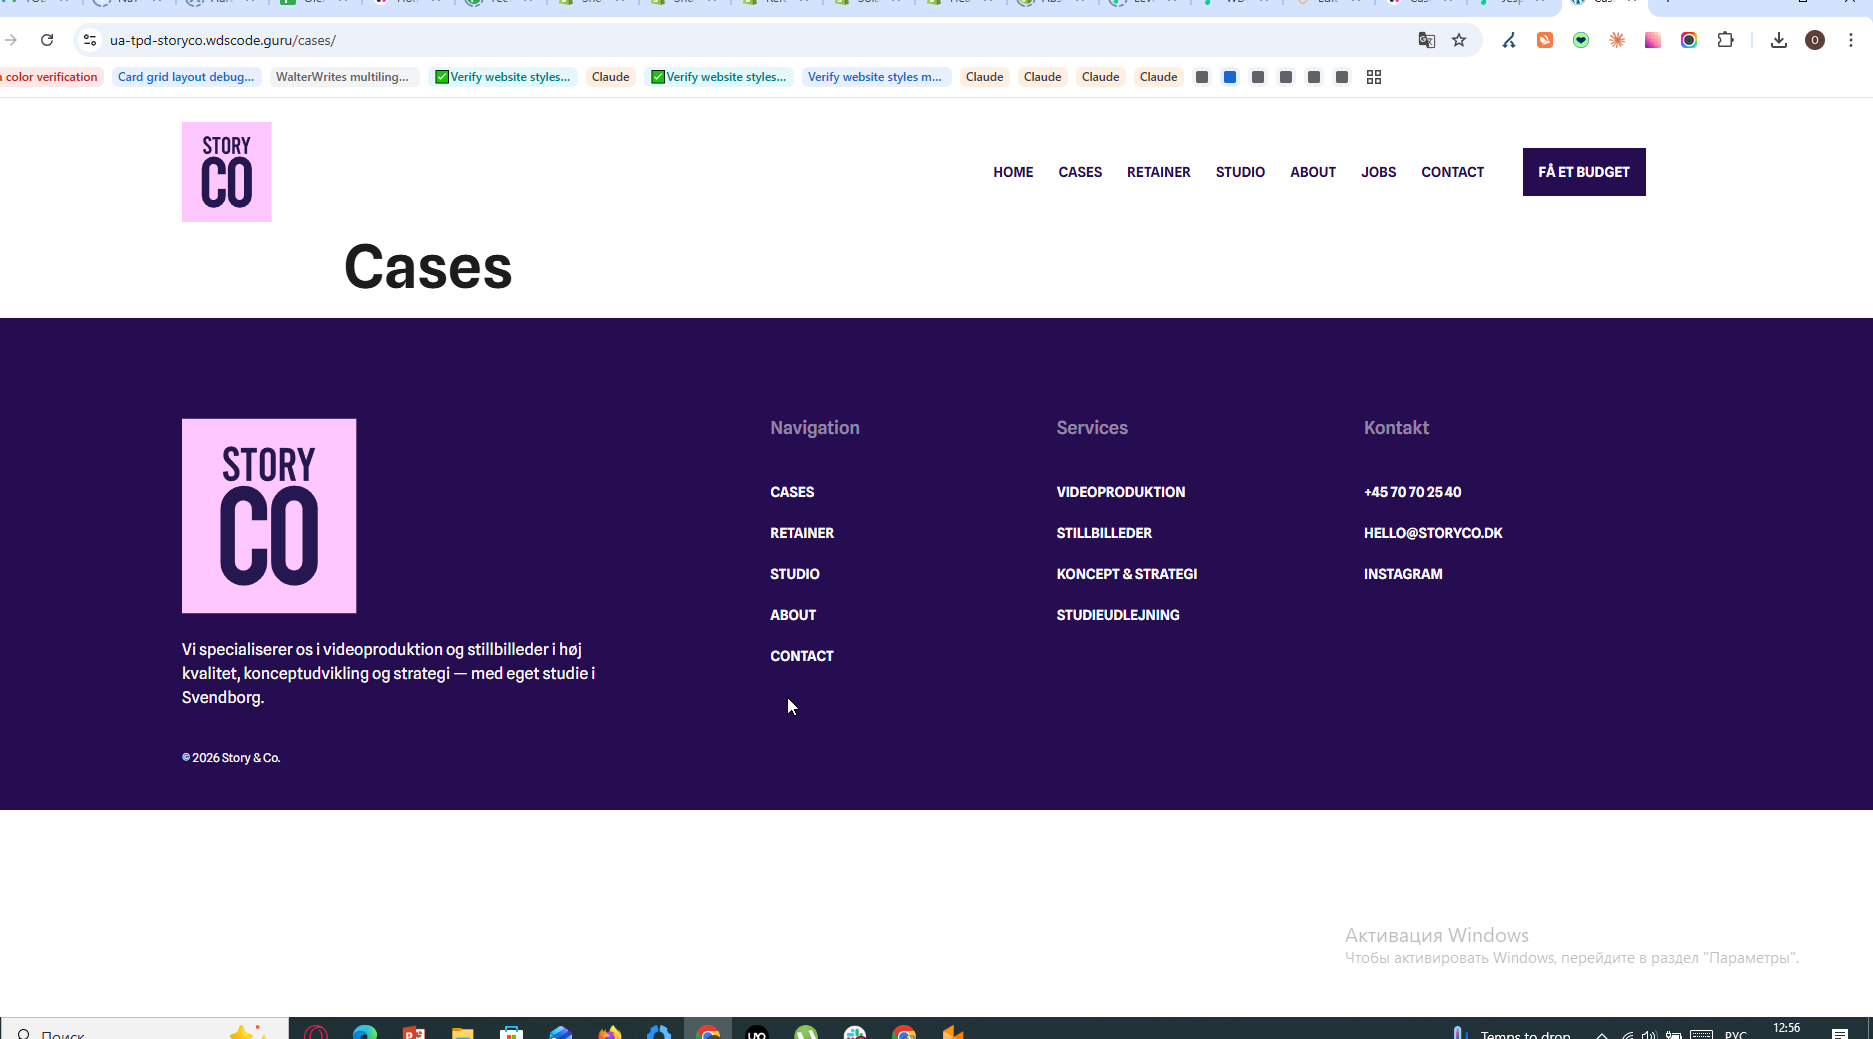Open the rainbow circle camera extension
Viewport: 1873px width, 1039px height.
pyautogui.click(x=1689, y=40)
